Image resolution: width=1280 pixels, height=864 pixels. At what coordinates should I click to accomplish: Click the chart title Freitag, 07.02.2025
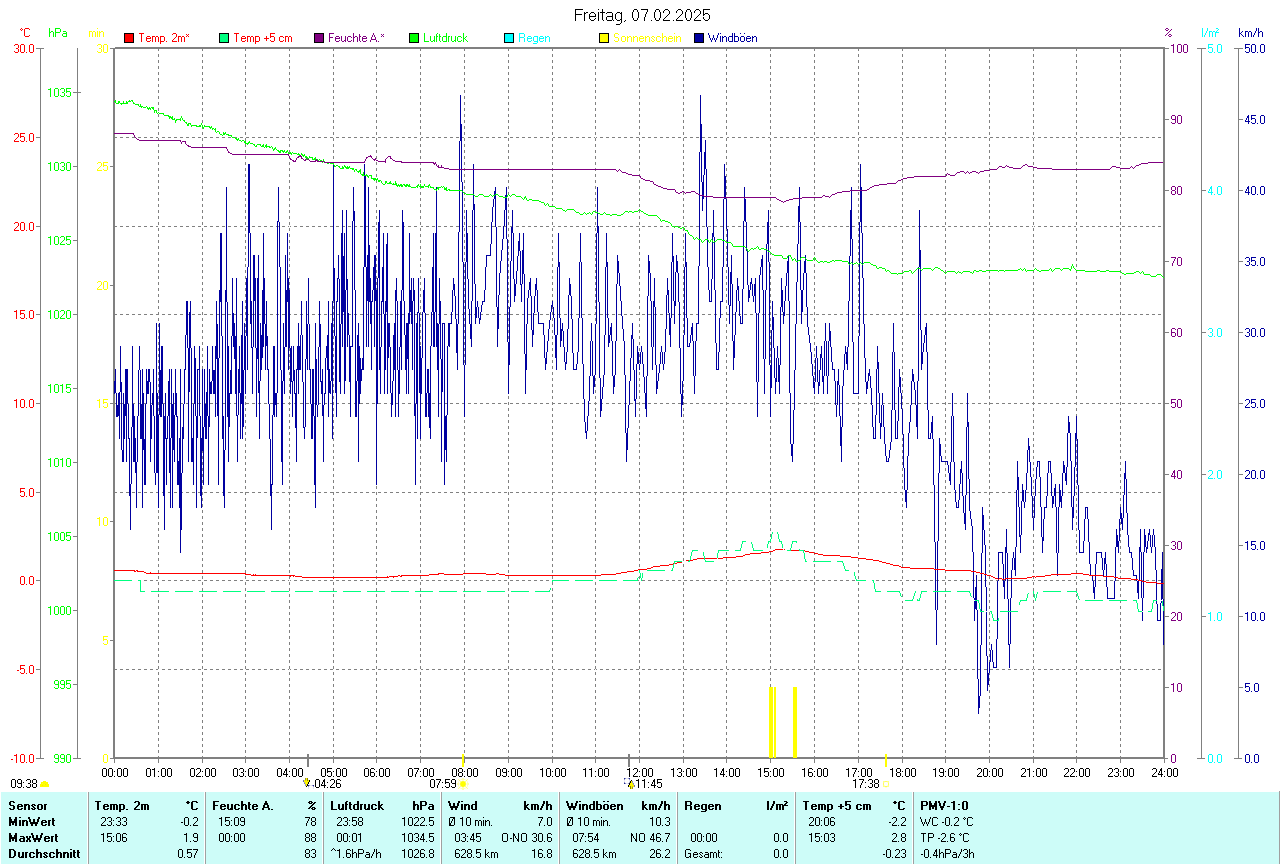(642, 15)
